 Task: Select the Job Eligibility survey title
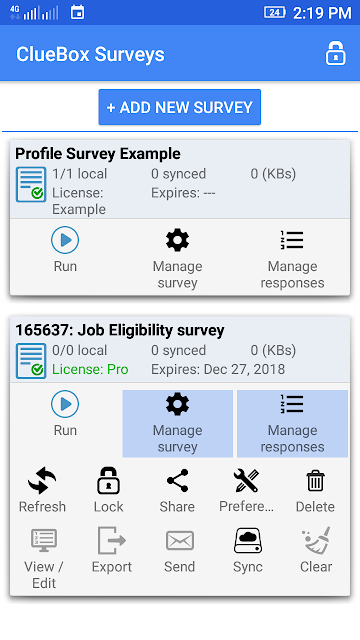[120, 330]
